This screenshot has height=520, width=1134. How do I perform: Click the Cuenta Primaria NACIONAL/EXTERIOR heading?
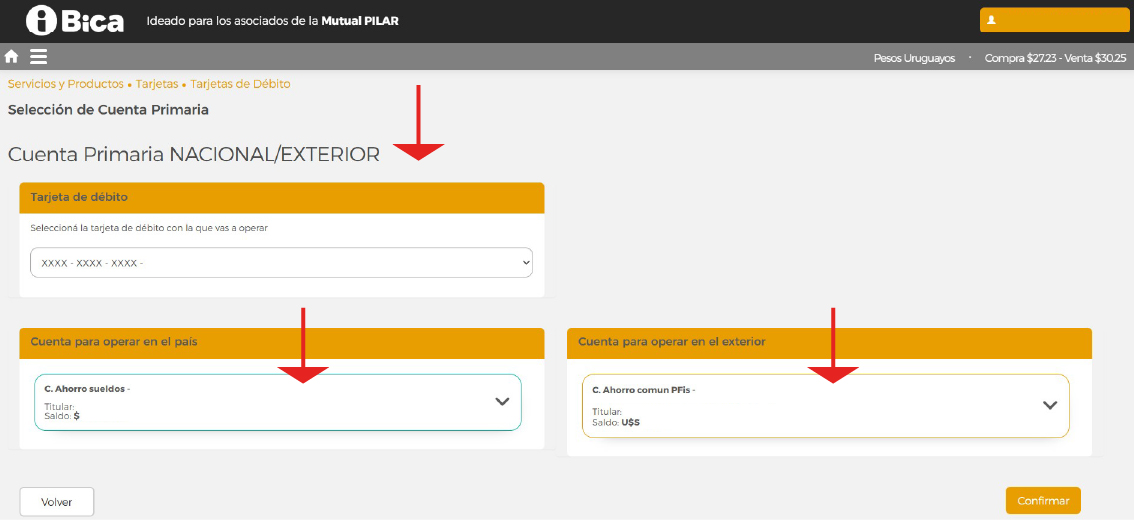click(194, 155)
